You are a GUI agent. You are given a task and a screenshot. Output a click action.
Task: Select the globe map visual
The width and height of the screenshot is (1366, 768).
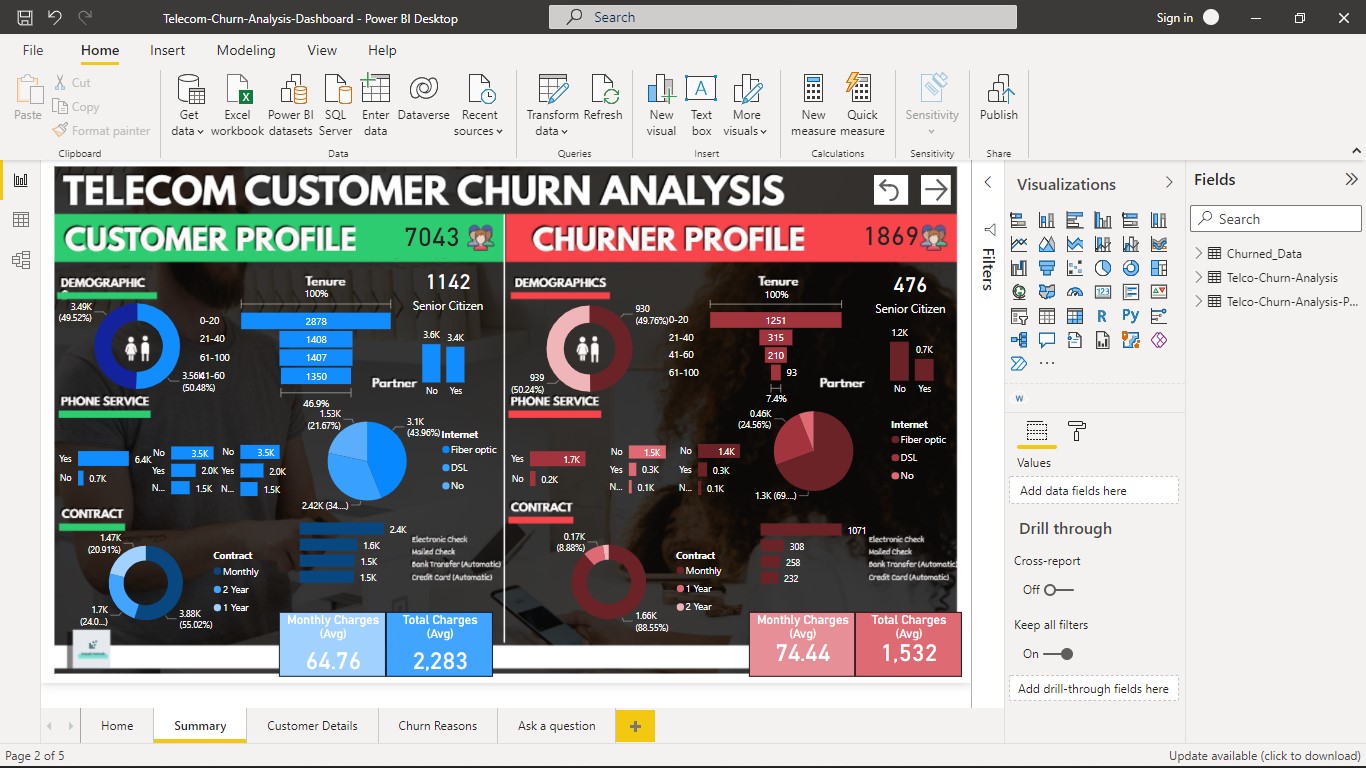pyautogui.click(x=1019, y=292)
